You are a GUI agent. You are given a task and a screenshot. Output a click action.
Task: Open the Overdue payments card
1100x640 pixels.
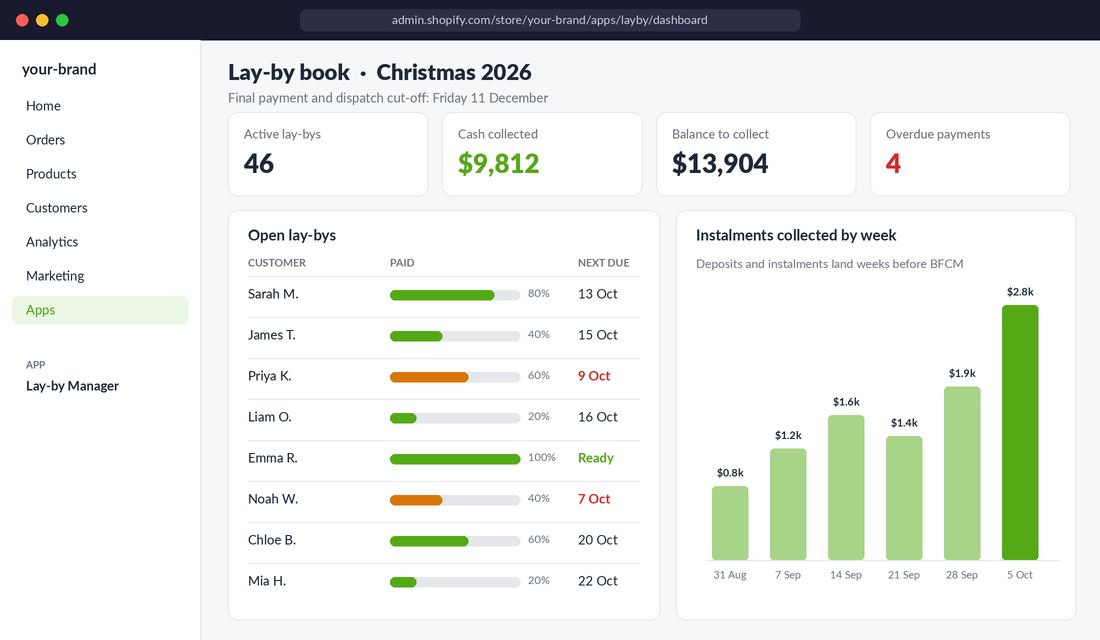coord(970,154)
